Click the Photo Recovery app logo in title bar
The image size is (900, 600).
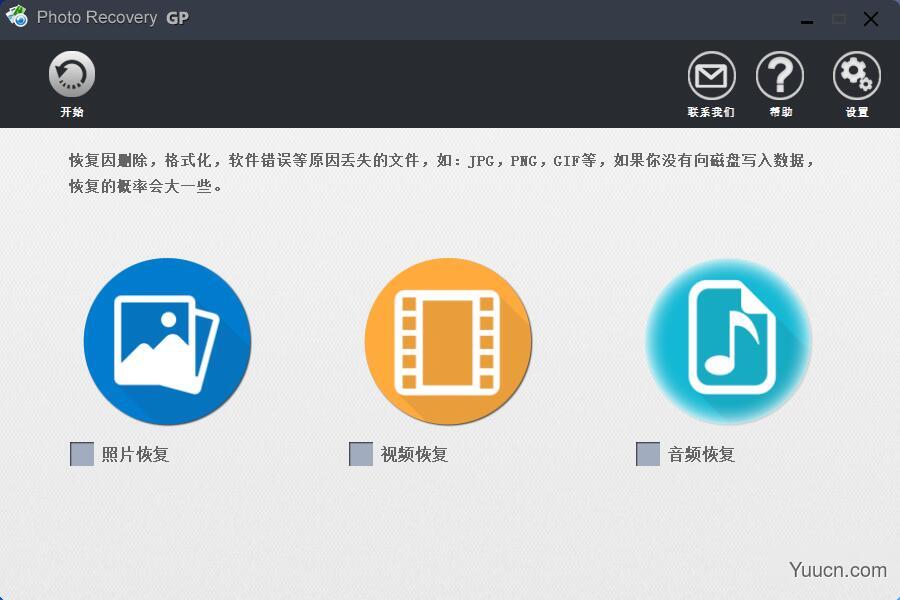pos(17,17)
